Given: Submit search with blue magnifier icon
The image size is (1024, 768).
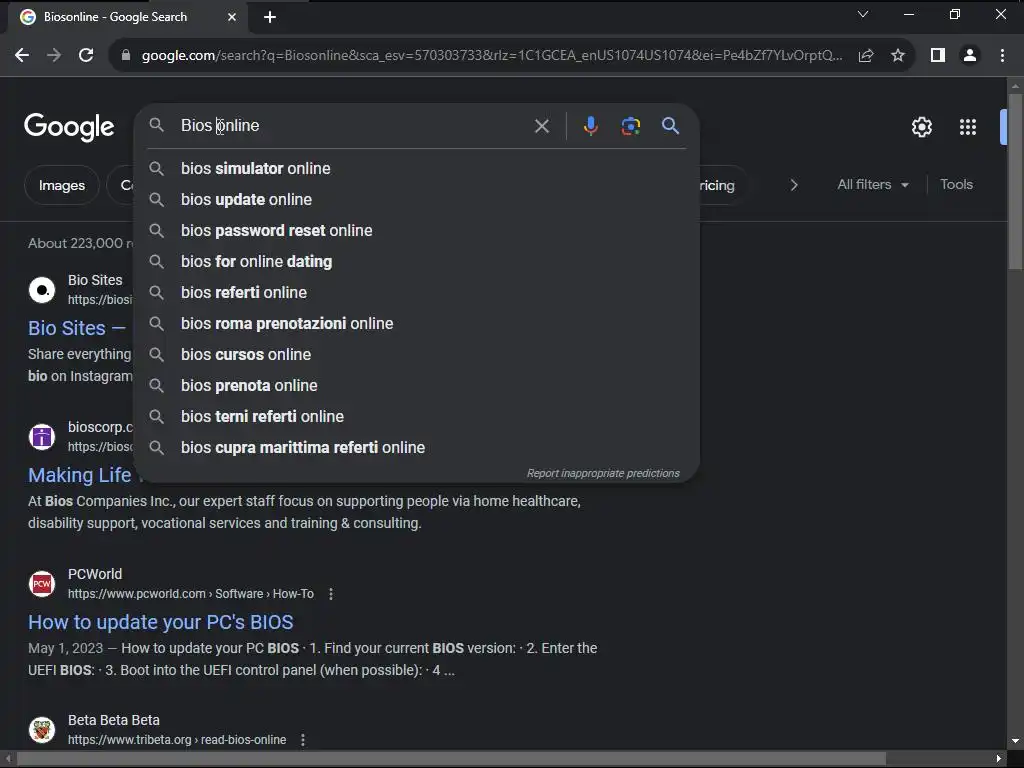Looking at the screenshot, I should coord(670,125).
